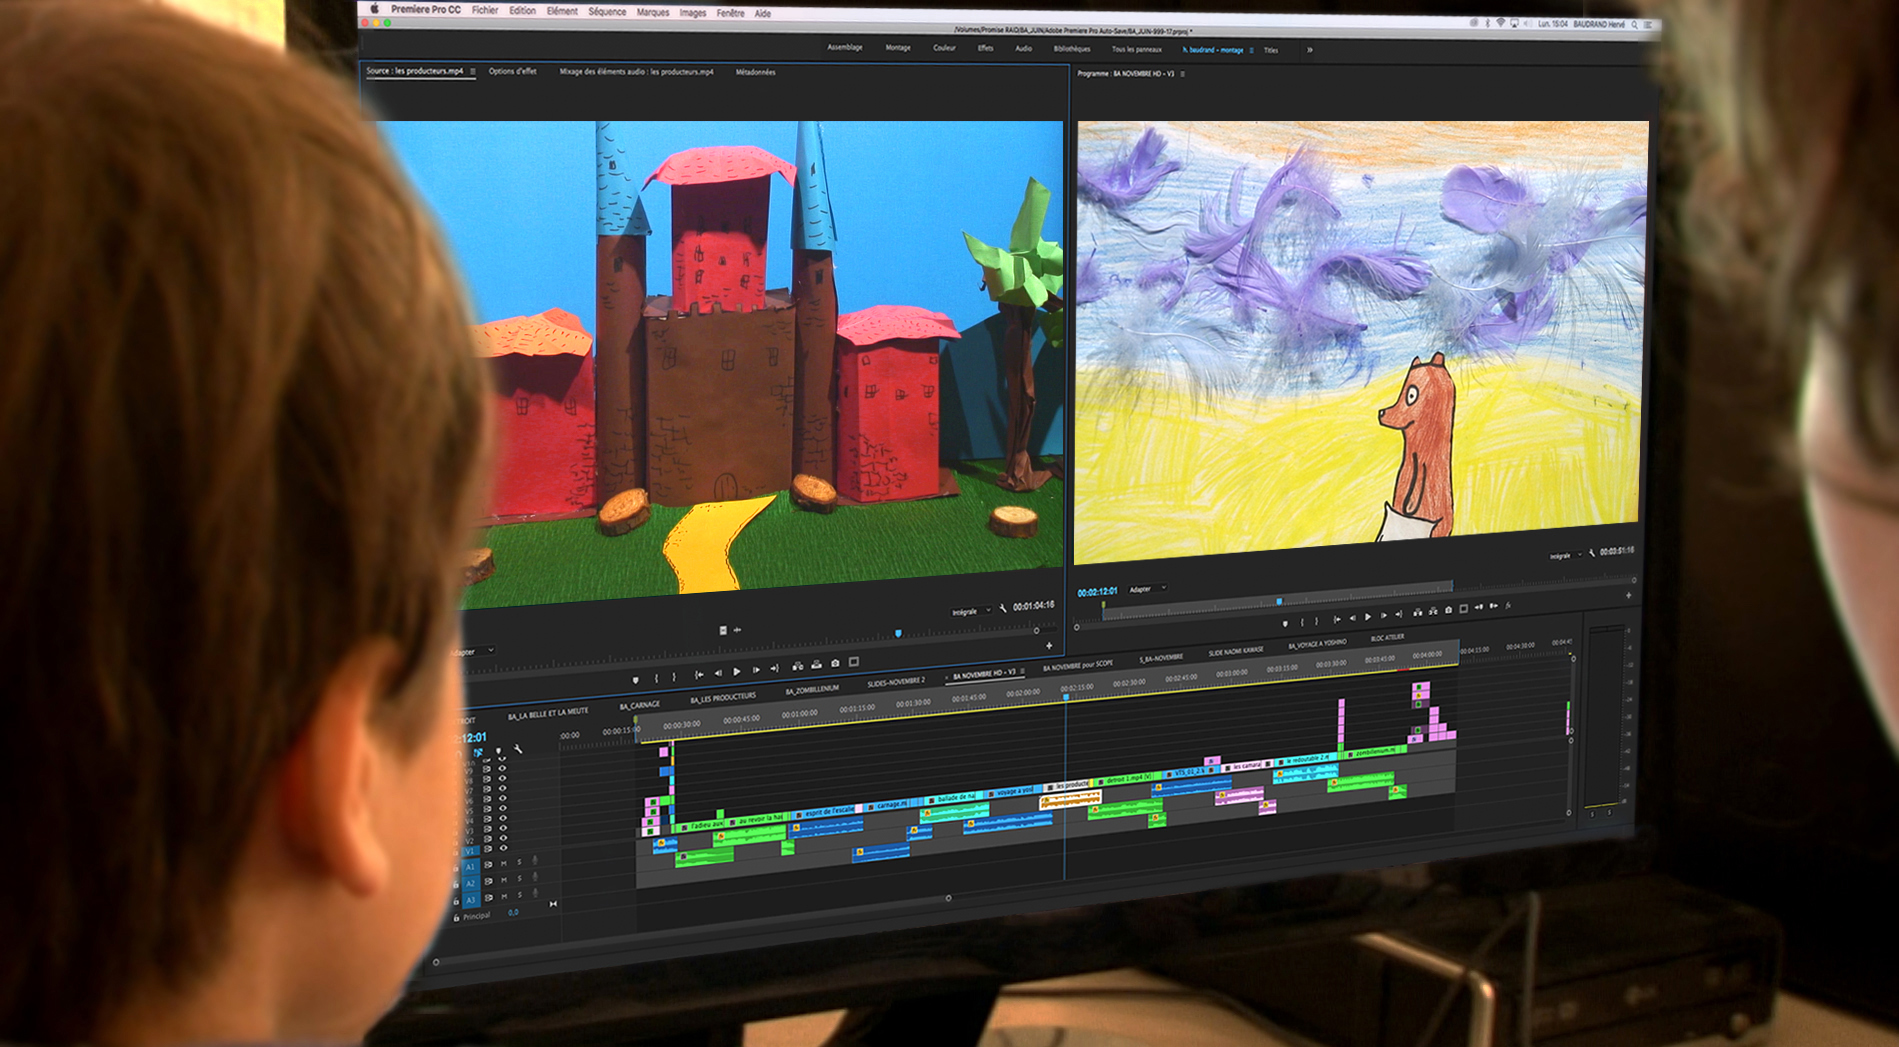Play the Program monitor sequence
The height and width of the screenshot is (1047, 1899).
(x=1368, y=617)
